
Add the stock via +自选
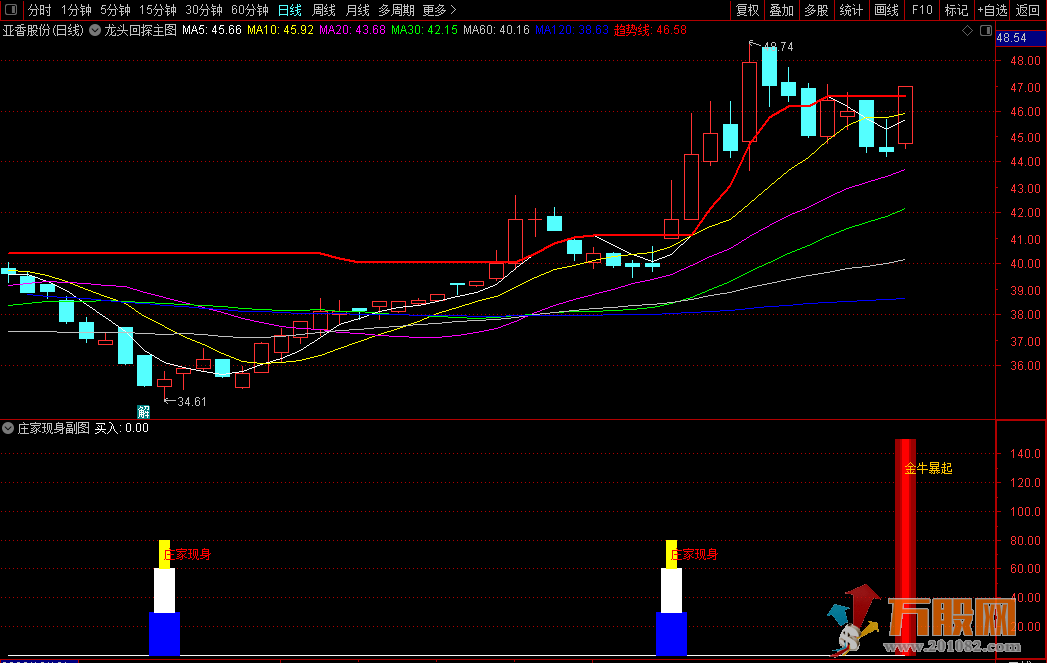click(x=991, y=10)
